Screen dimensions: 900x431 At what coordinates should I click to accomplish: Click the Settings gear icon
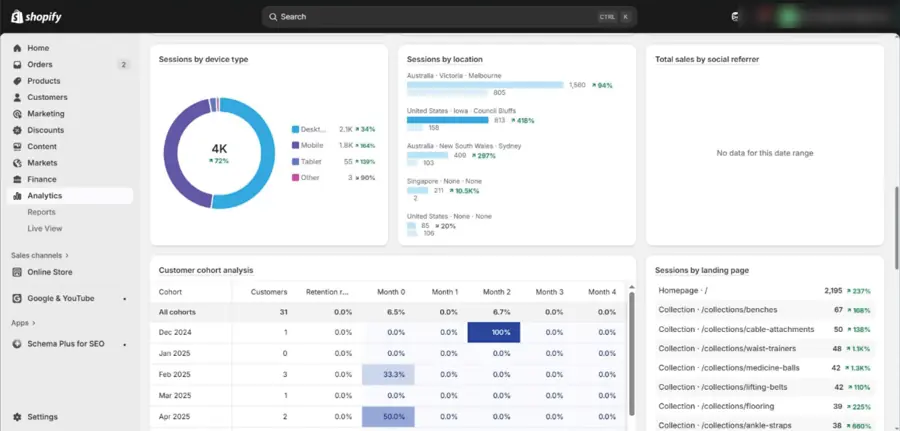click(x=17, y=417)
